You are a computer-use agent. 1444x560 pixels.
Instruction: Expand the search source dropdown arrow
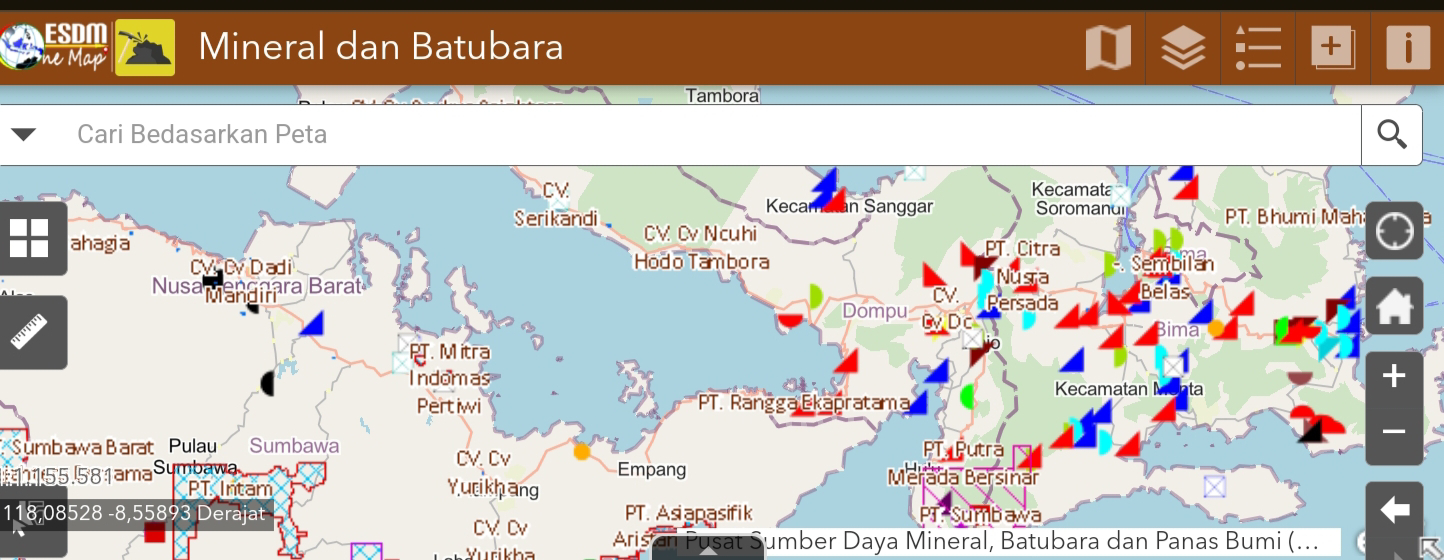point(24,135)
